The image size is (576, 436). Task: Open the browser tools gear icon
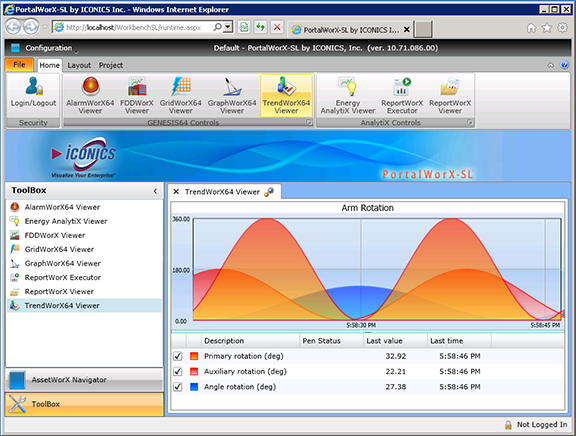[562, 28]
